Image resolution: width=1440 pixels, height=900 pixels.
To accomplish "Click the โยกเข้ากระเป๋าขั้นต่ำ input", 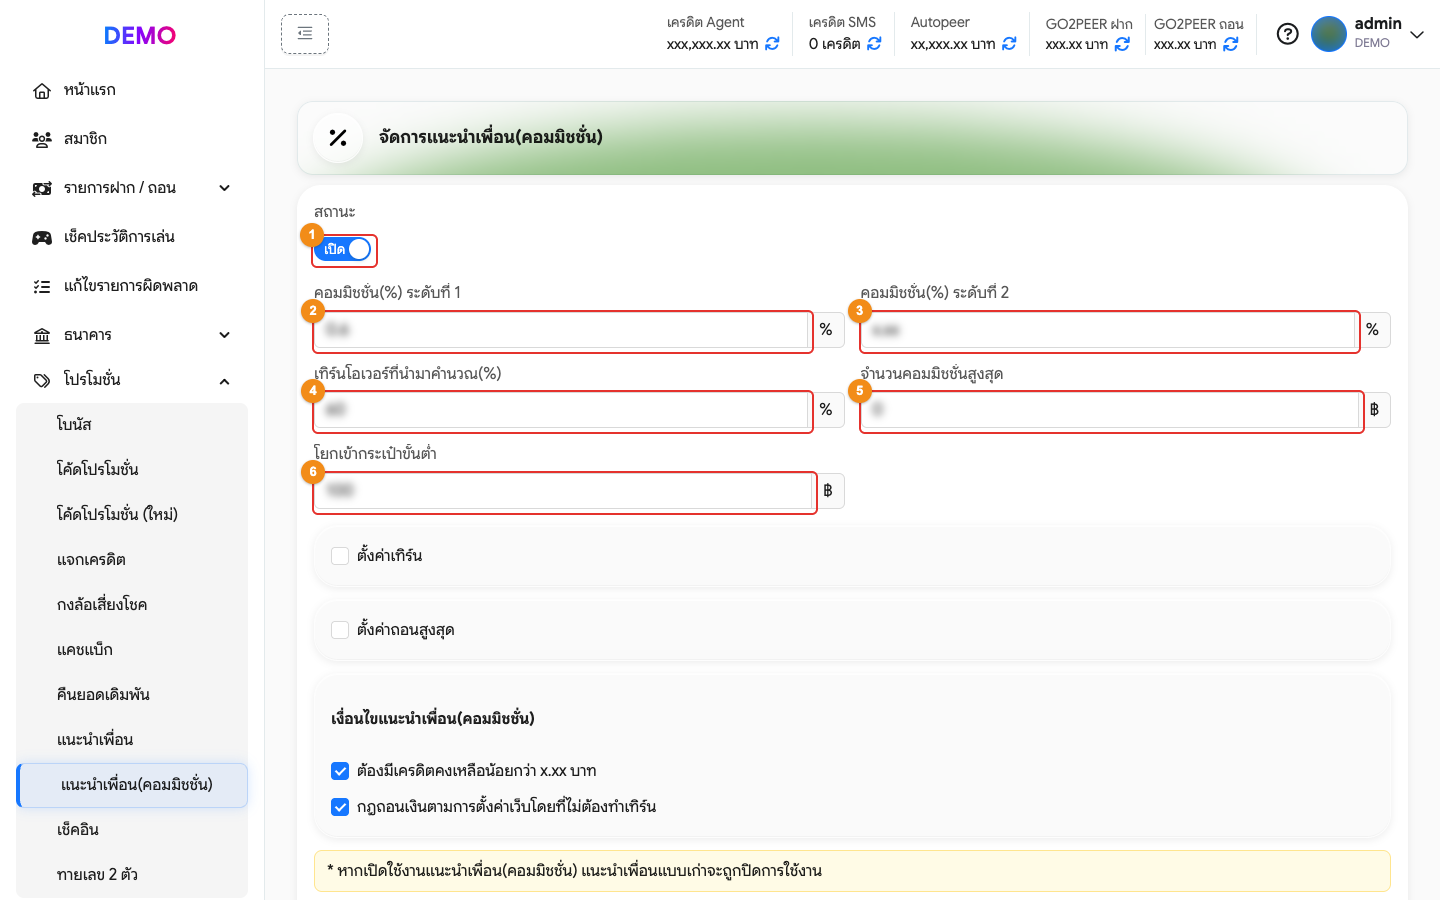I will [564, 491].
